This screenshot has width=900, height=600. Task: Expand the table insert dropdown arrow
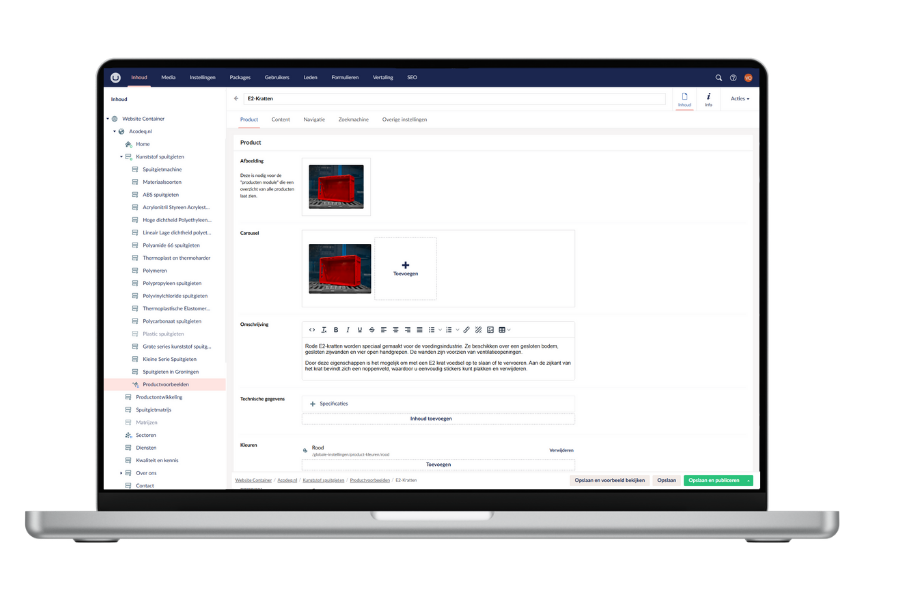(509, 330)
